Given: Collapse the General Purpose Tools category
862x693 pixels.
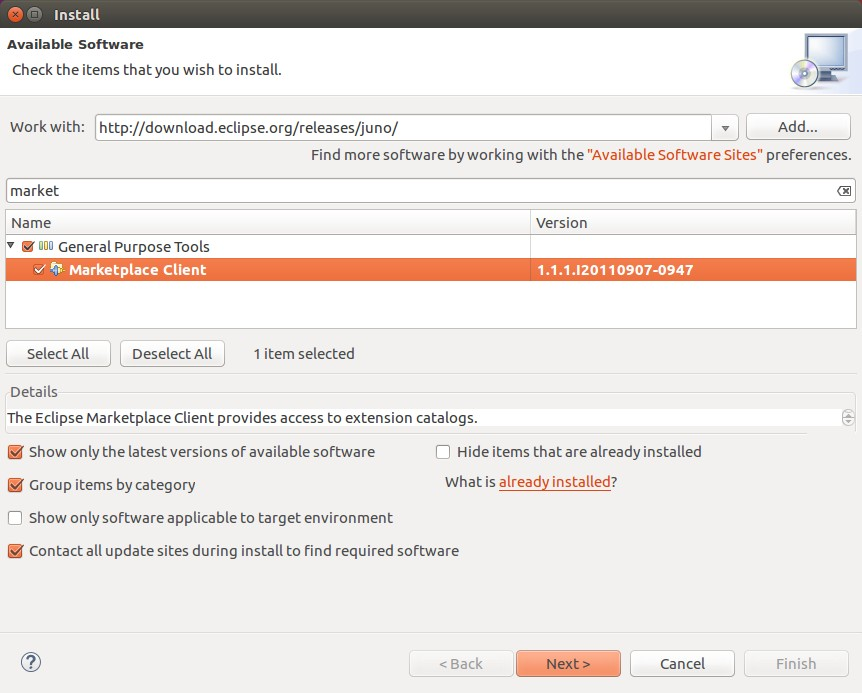Looking at the screenshot, I should (x=11, y=245).
